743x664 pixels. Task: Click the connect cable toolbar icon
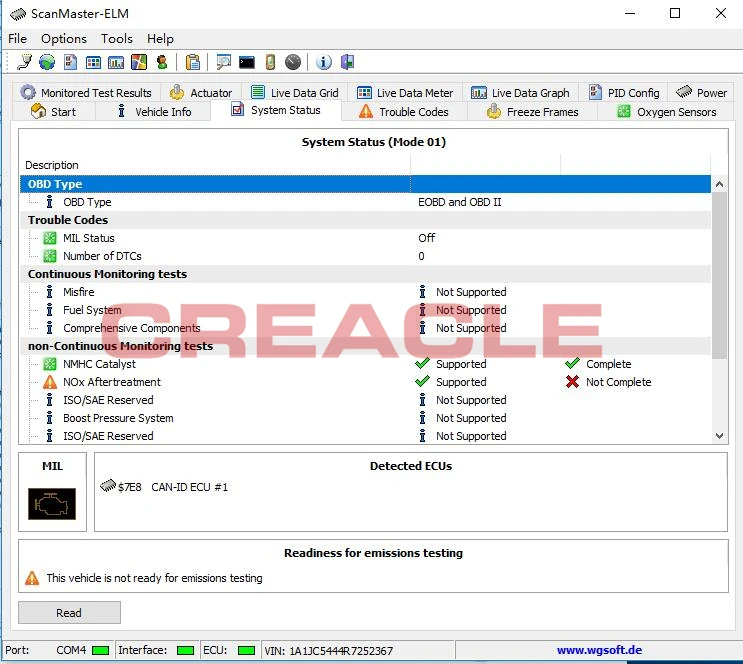click(x=24, y=62)
